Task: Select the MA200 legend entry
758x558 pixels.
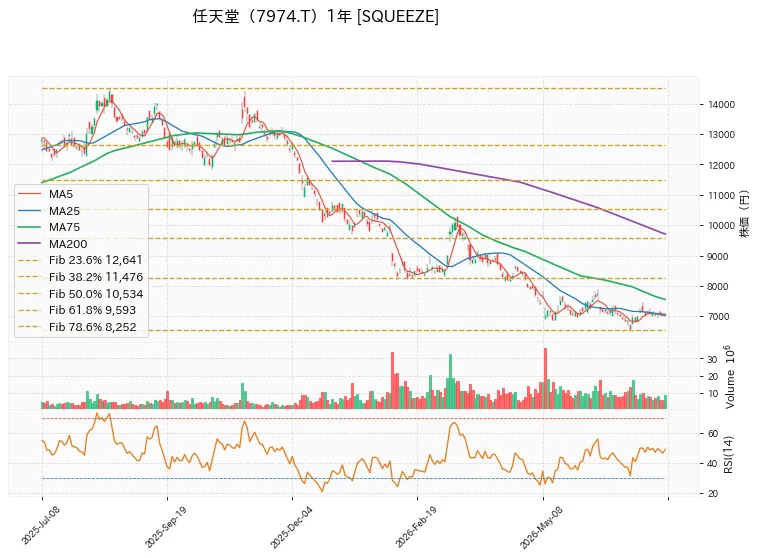Action: pyautogui.click(x=52, y=244)
